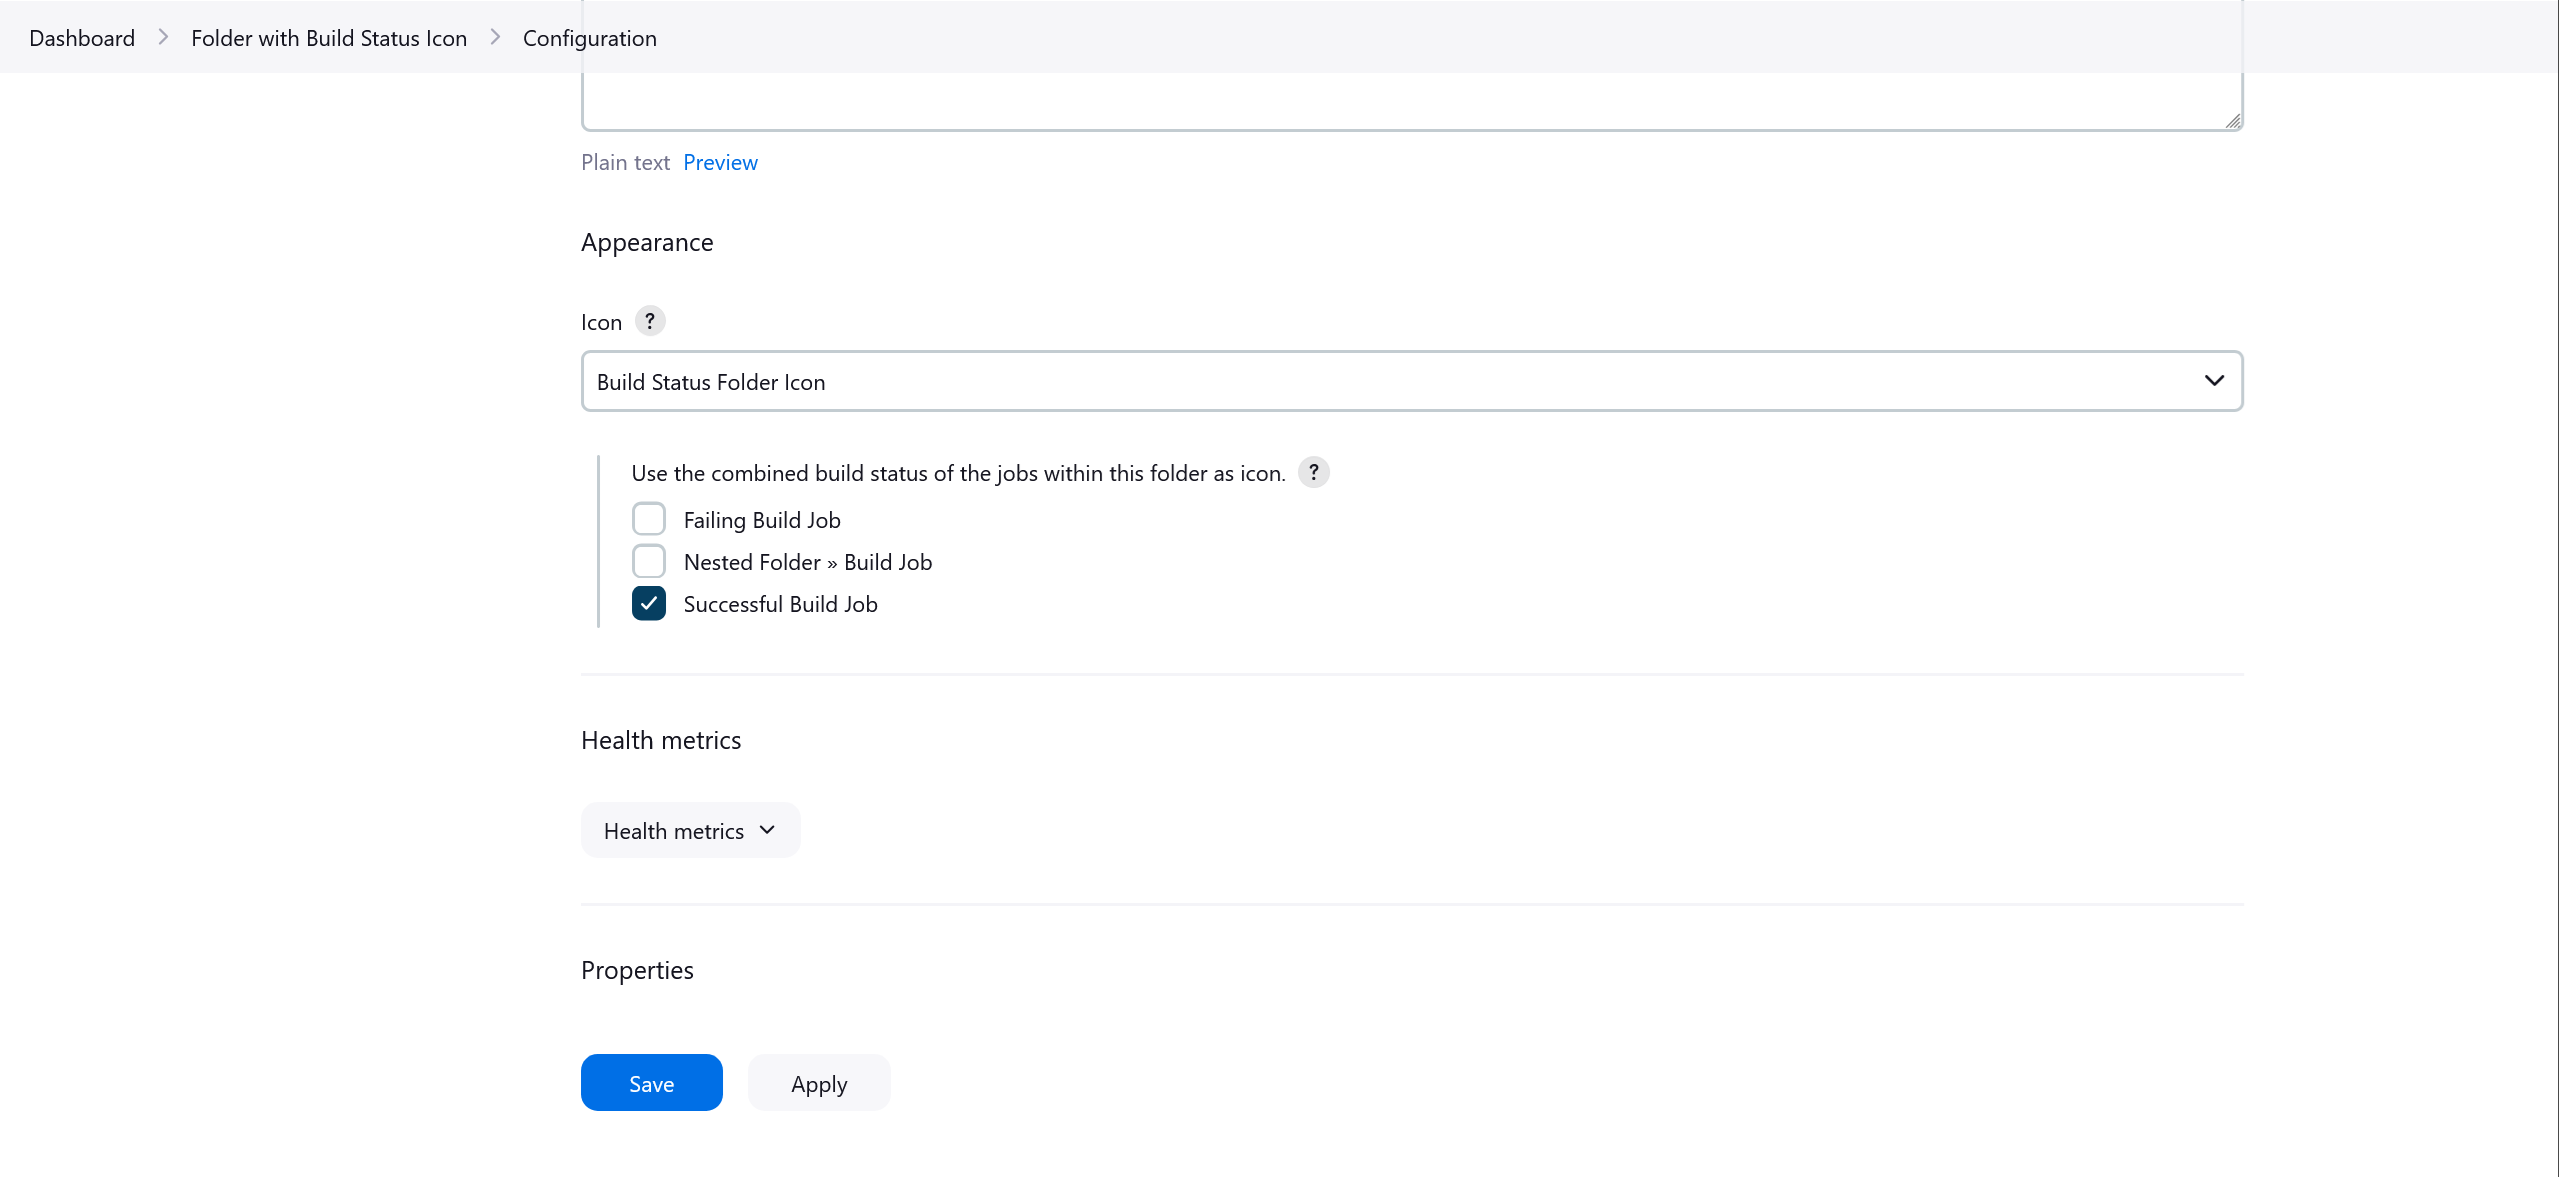
Task: Disable the Successful Build Job checkbox
Action: coord(650,602)
